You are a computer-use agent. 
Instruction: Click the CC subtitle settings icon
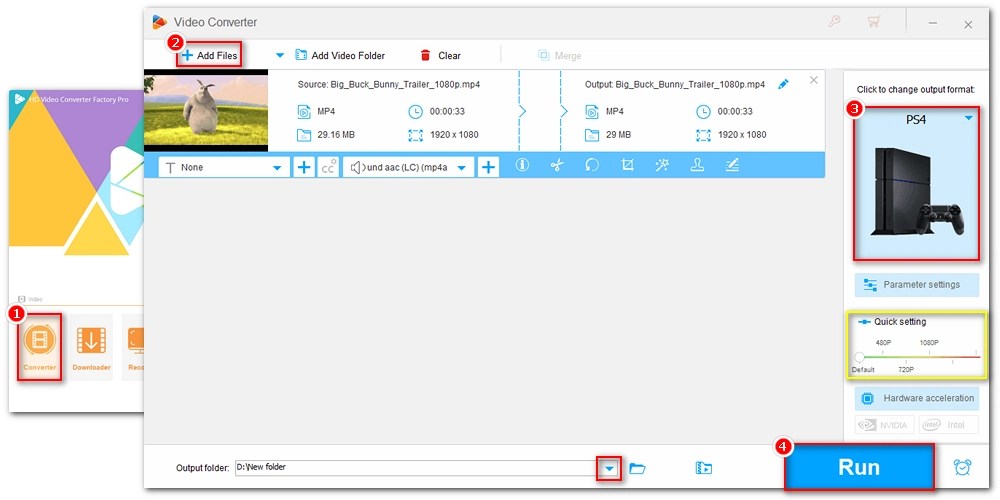click(328, 167)
